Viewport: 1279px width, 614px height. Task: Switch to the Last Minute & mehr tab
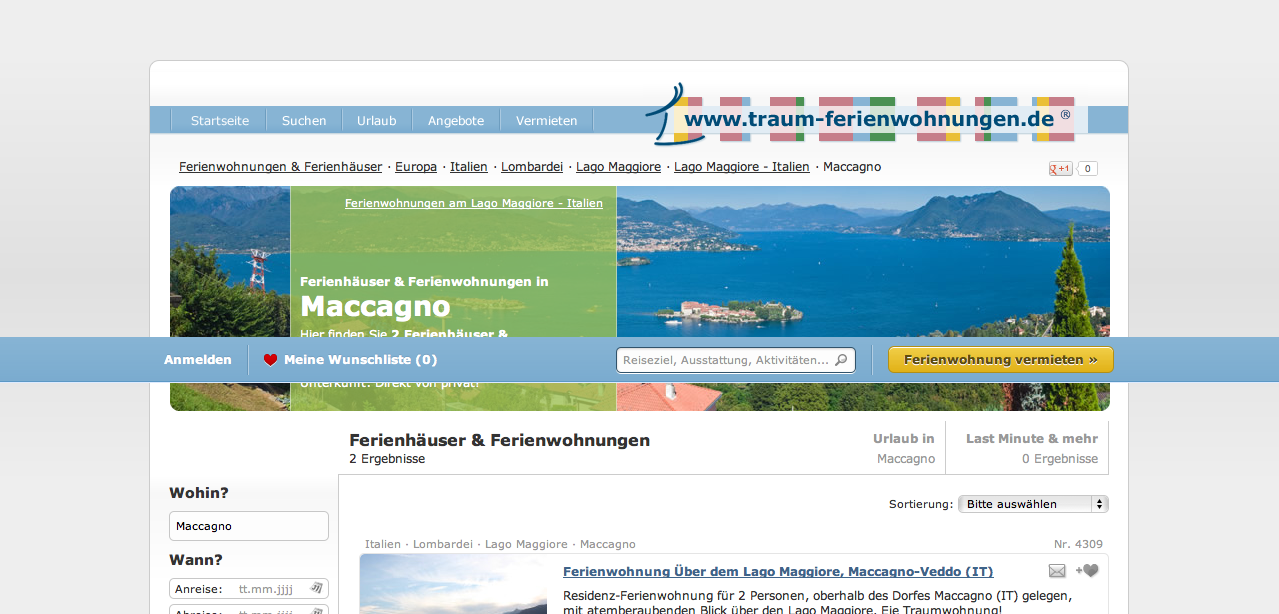[1031, 448]
